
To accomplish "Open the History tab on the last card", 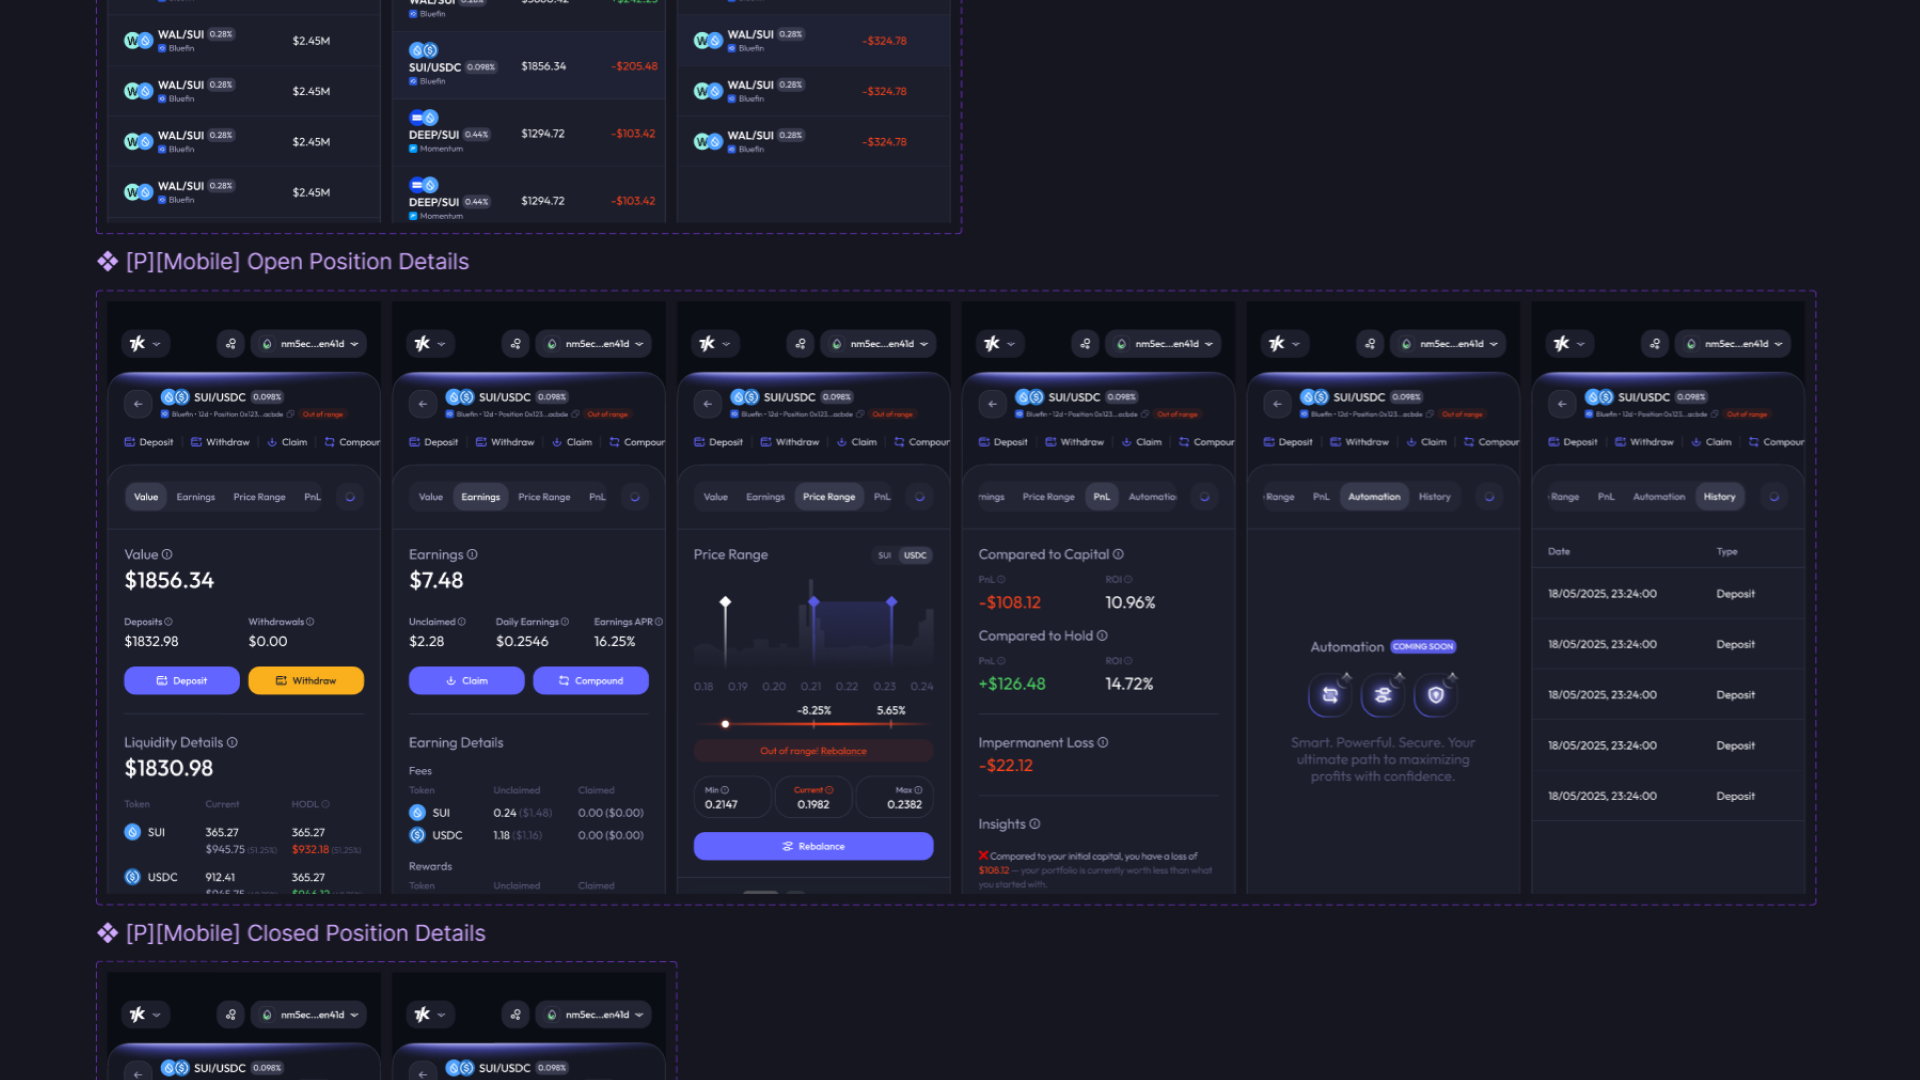I will click(1719, 496).
